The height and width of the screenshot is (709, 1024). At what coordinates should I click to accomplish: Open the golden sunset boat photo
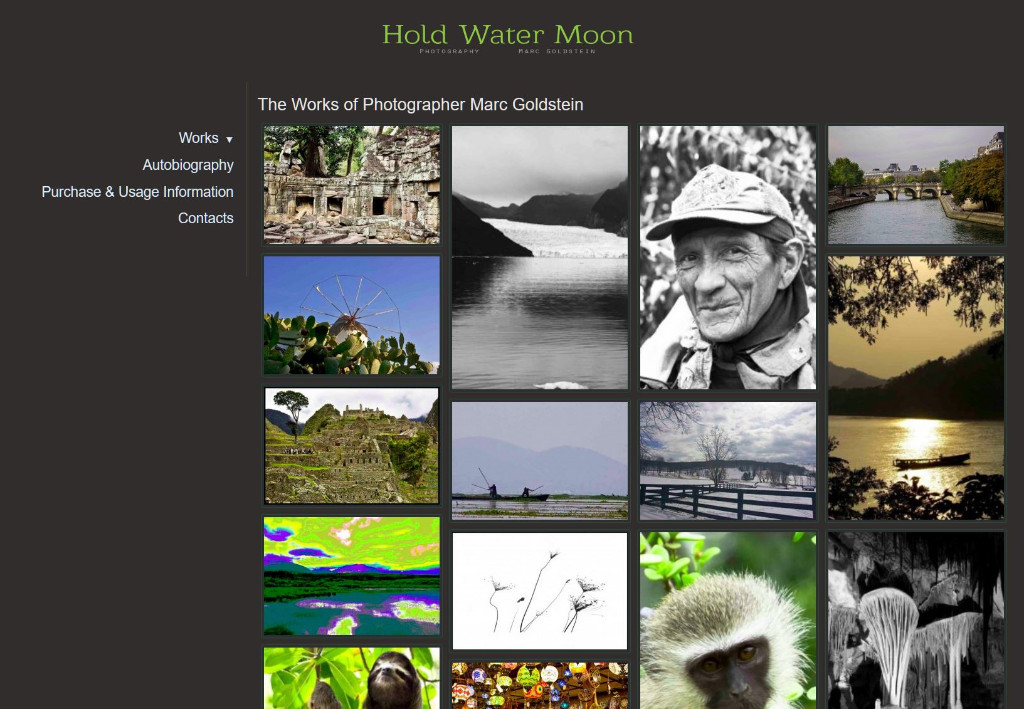[x=916, y=388]
